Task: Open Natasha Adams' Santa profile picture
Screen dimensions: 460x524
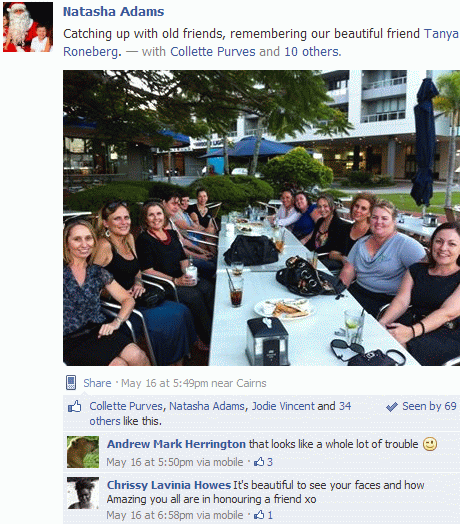Action: coord(28,27)
